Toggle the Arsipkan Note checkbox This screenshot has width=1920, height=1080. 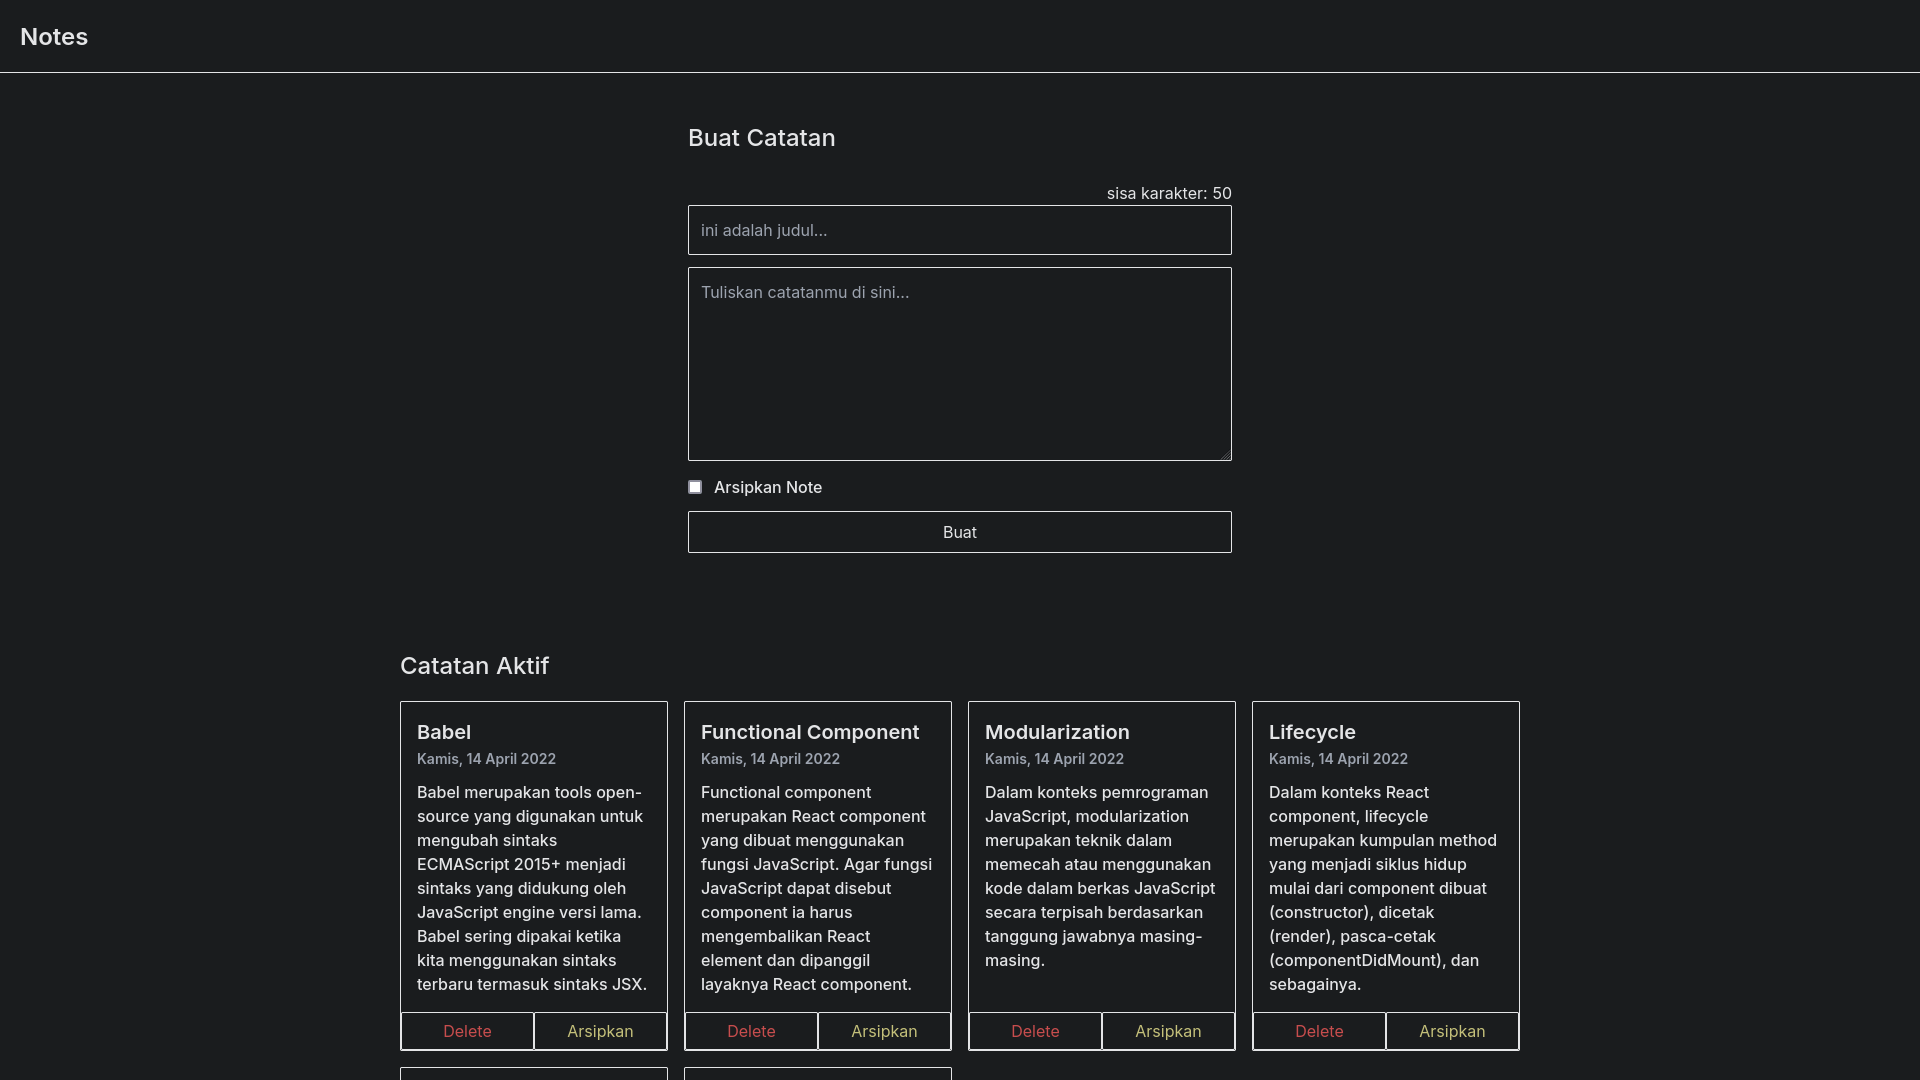tap(695, 487)
